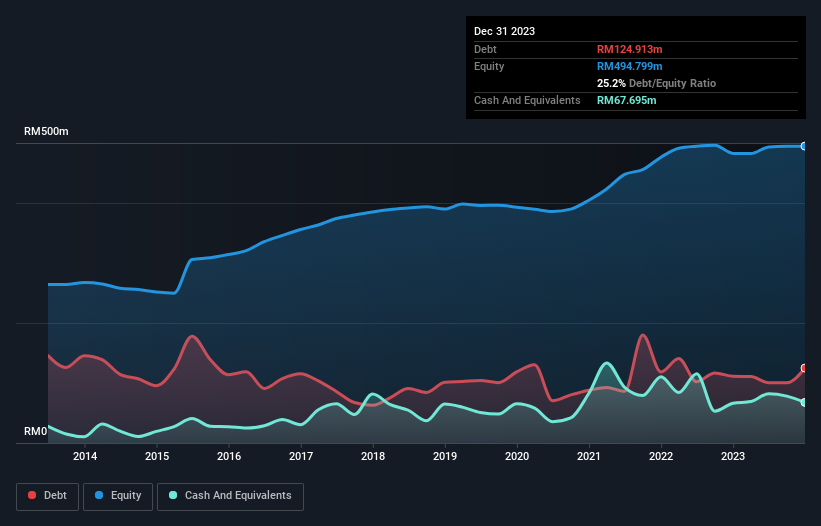Click the 2017 x-axis label
This screenshot has width=821, height=526.
tap(301, 456)
